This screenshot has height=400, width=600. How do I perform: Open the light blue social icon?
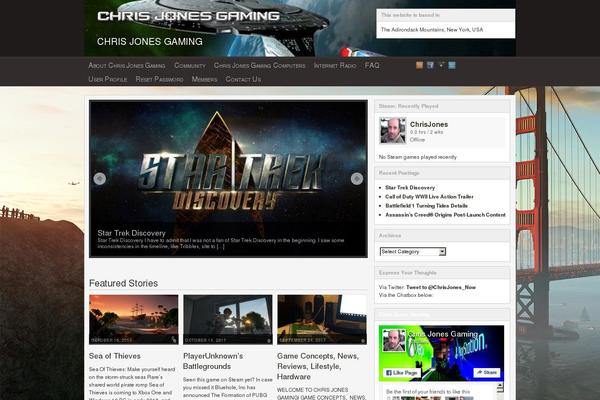point(452,65)
